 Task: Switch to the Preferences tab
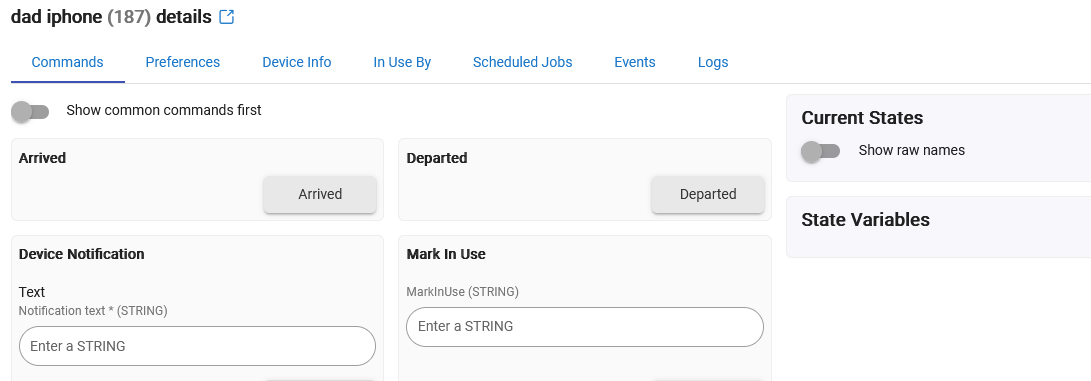pos(182,62)
